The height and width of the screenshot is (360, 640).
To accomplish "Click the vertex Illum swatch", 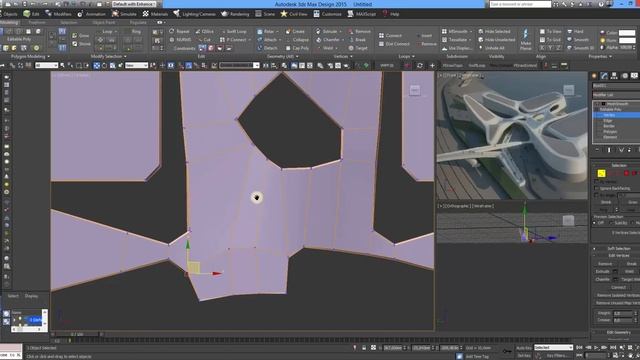I will coord(627,40).
